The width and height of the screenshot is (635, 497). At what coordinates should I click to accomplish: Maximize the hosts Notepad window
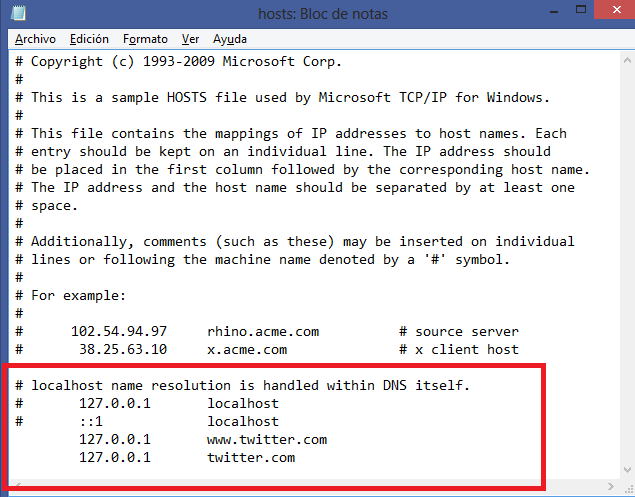(581, 10)
